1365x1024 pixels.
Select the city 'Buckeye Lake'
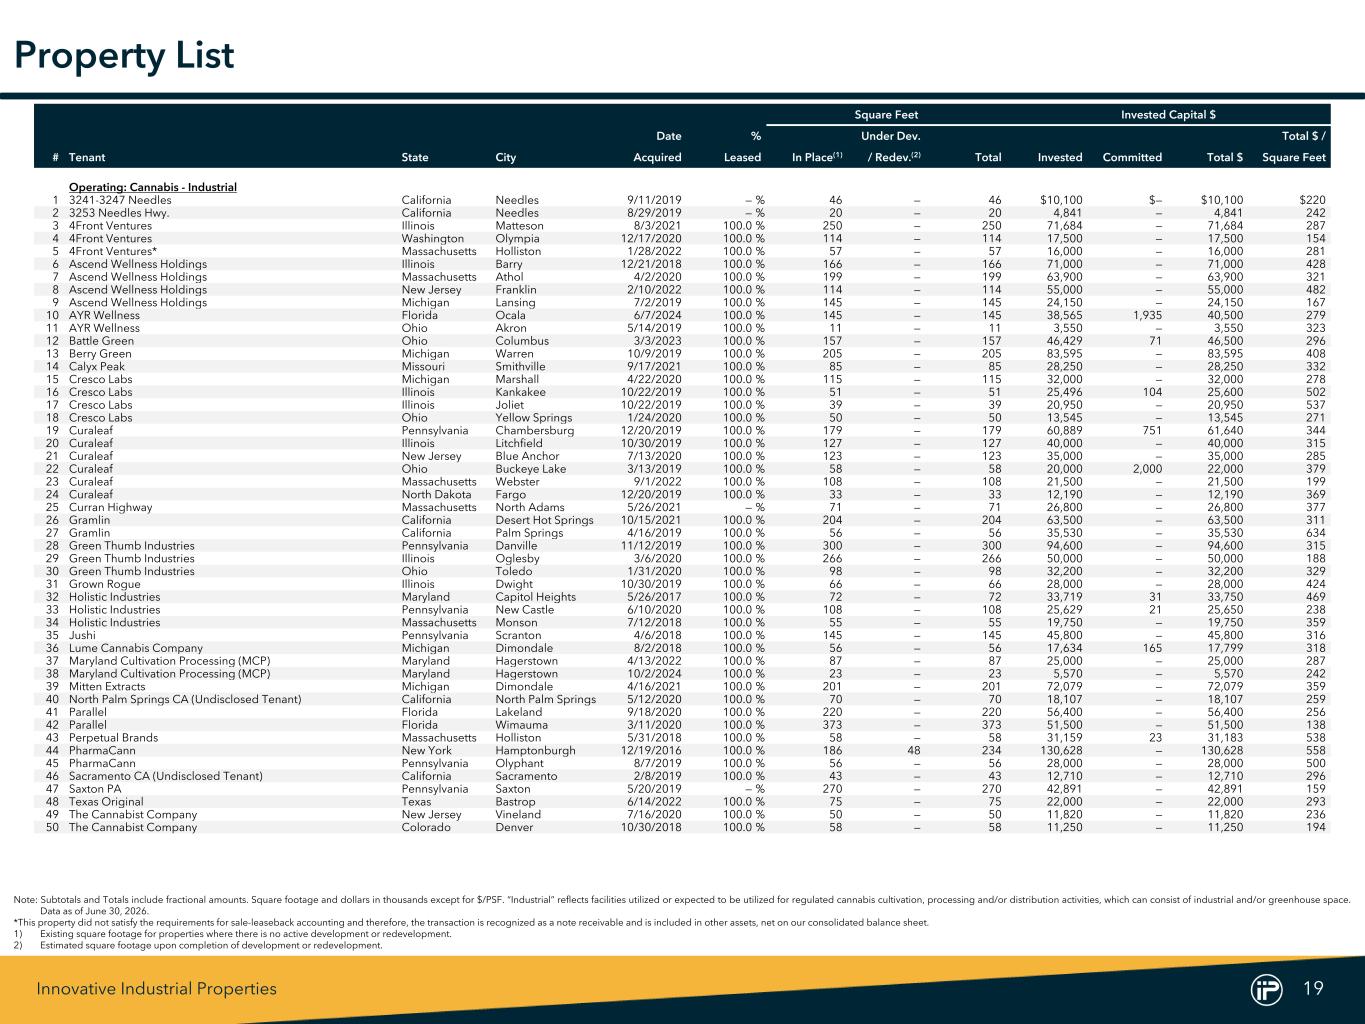[x=530, y=469]
